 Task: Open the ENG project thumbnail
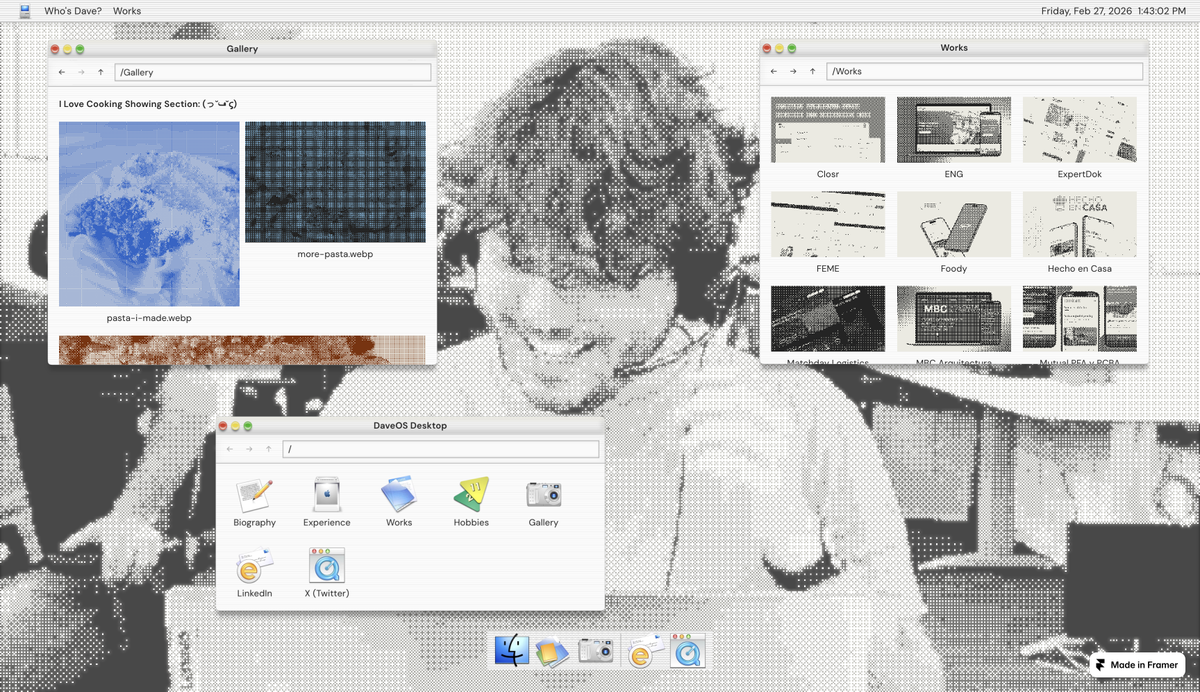(x=954, y=129)
